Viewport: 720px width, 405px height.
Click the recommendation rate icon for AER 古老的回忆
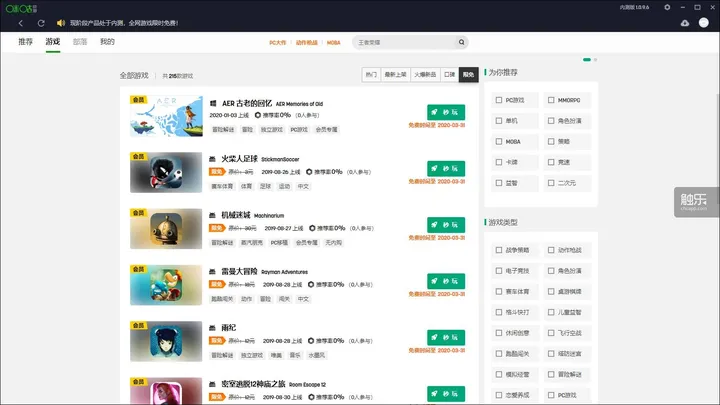pyautogui.click(x=258, y=115)
